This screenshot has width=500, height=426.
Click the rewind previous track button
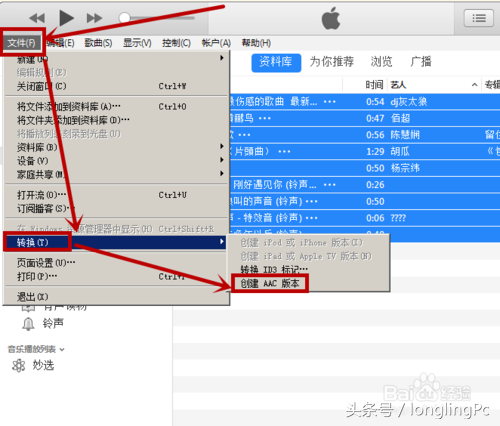click(x=37, y=18)
